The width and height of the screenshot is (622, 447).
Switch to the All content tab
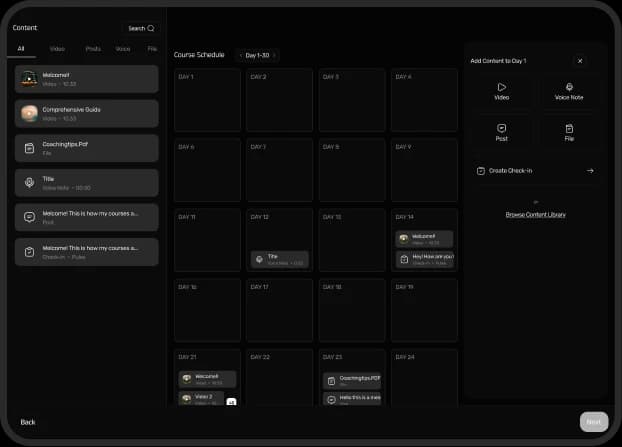21,48
